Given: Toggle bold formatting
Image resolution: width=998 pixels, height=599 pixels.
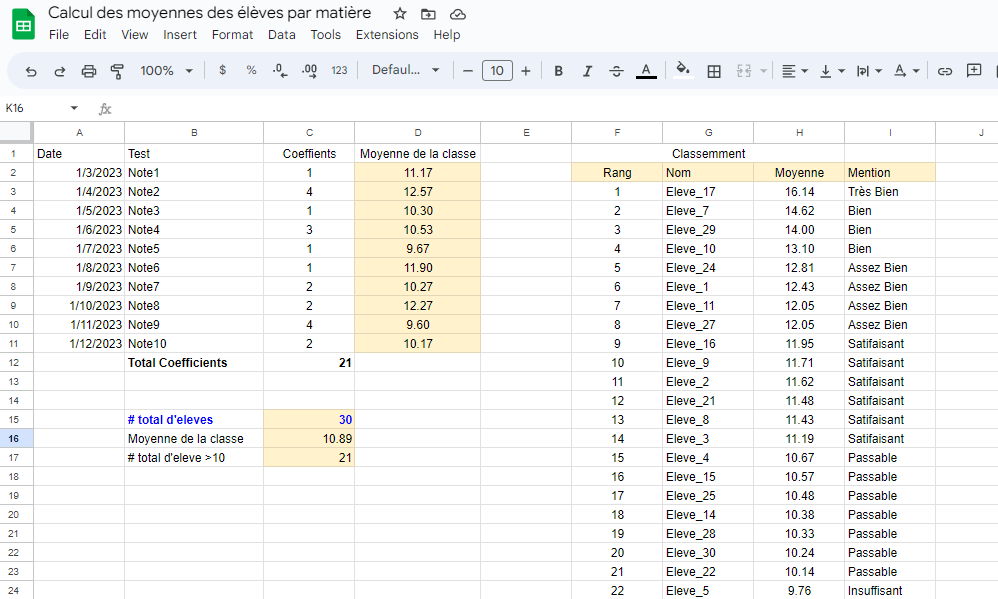Looking at the screenshot, I should point(558,71).
